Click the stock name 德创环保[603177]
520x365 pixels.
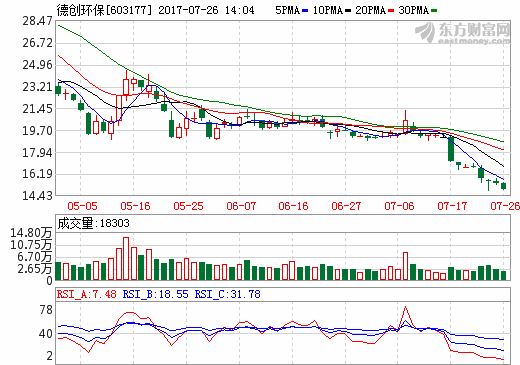(104, 10)
